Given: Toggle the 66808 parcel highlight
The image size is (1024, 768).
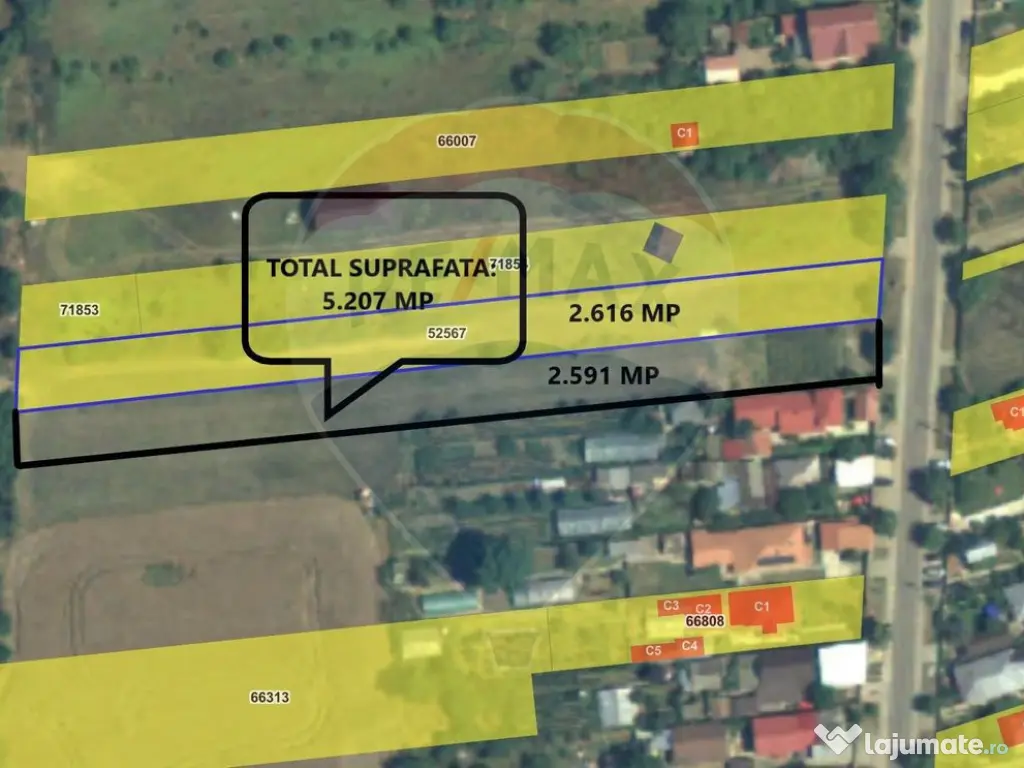Looking at the screenshot, I should click(703, 622).
